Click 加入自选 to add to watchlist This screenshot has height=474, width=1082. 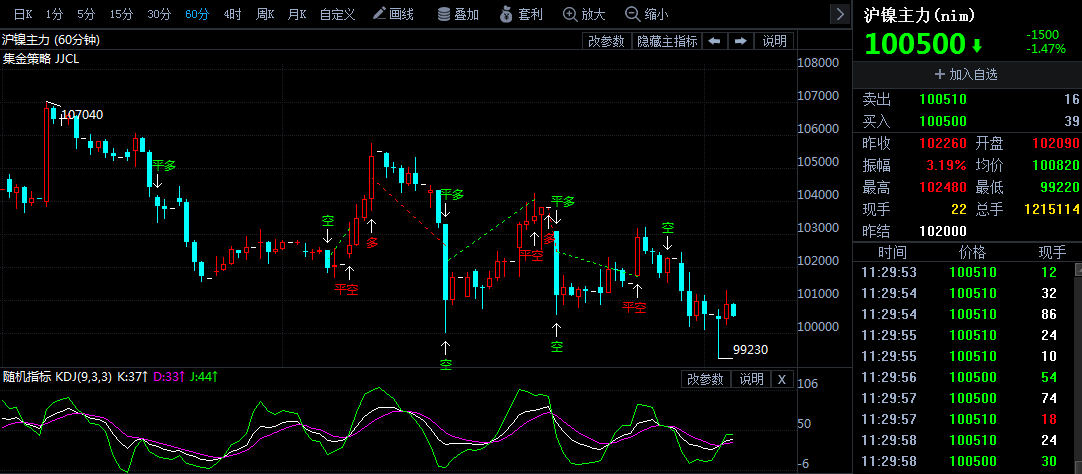(966, 74)
